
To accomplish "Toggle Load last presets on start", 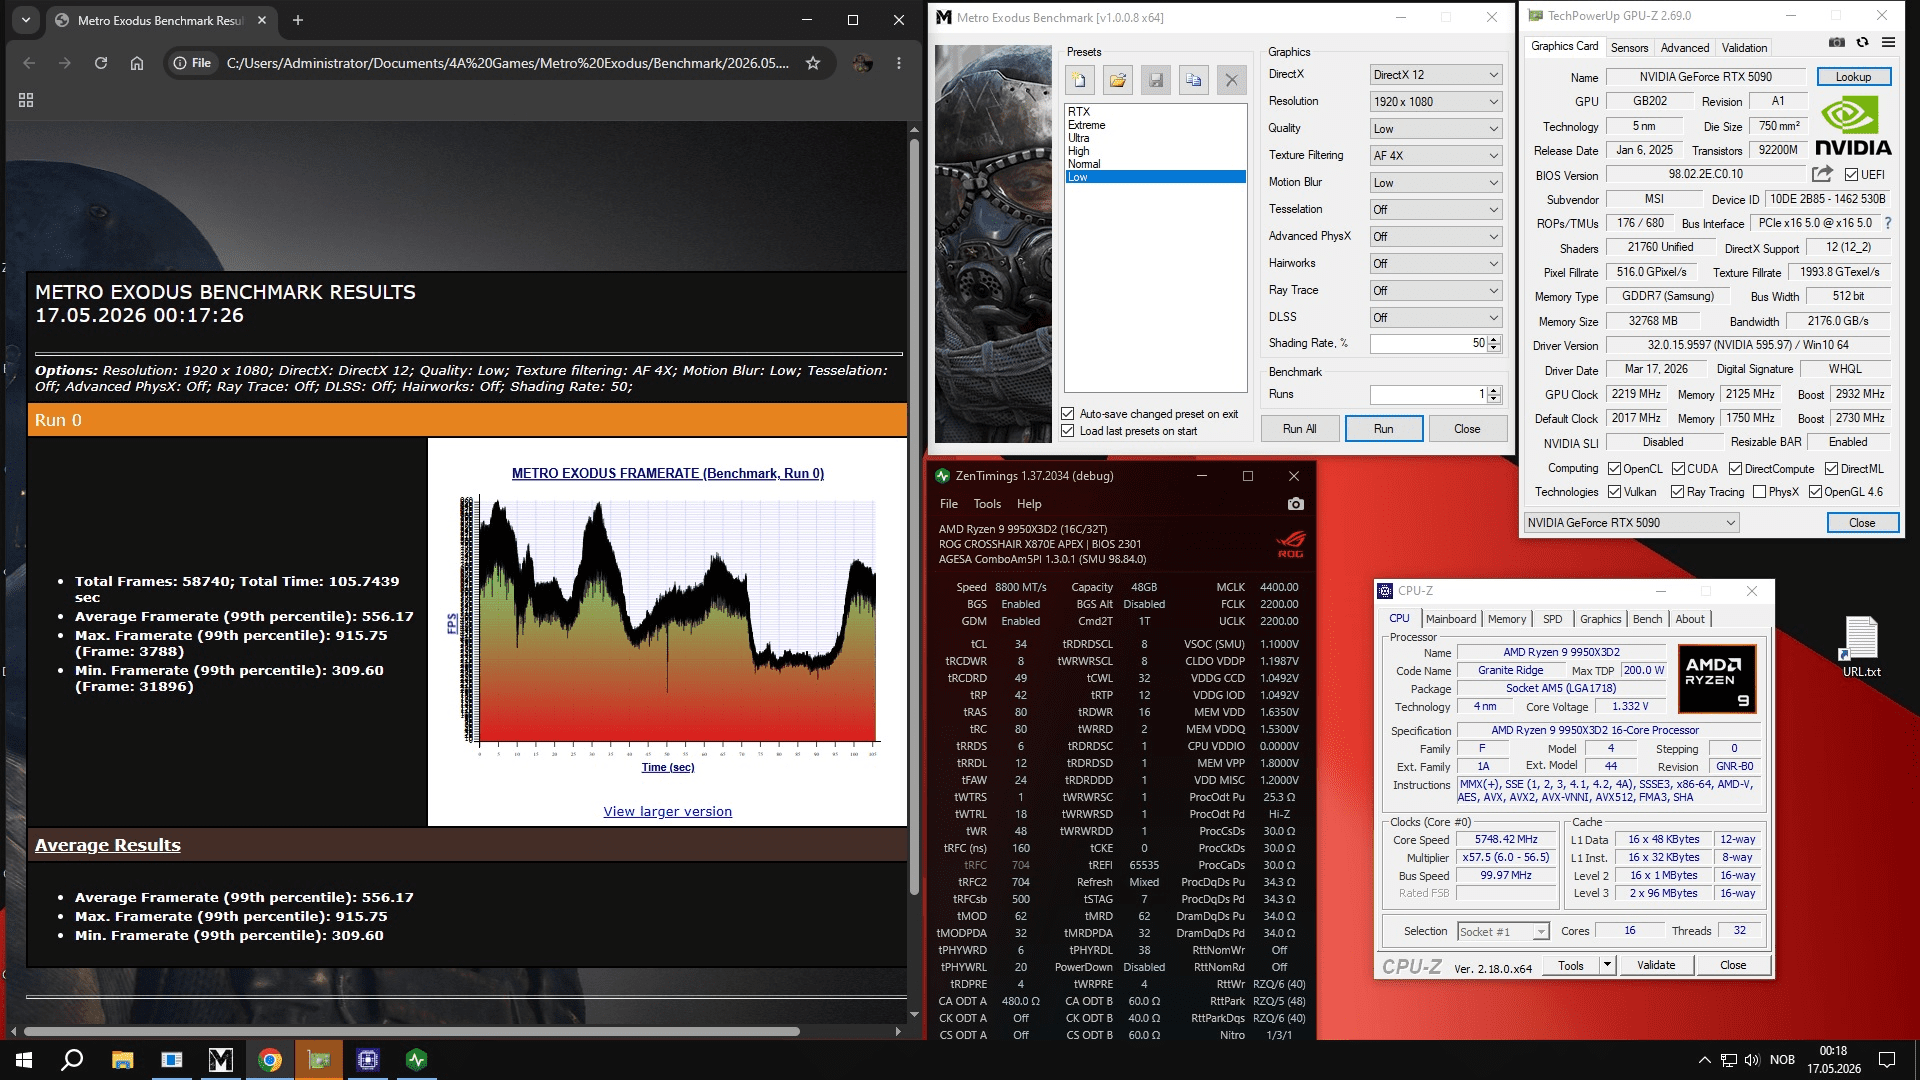I will click(x=1068, y=431).
